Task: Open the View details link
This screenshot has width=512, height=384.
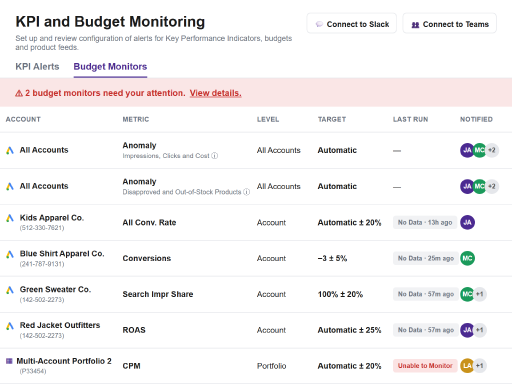Action: pos(216,93)
